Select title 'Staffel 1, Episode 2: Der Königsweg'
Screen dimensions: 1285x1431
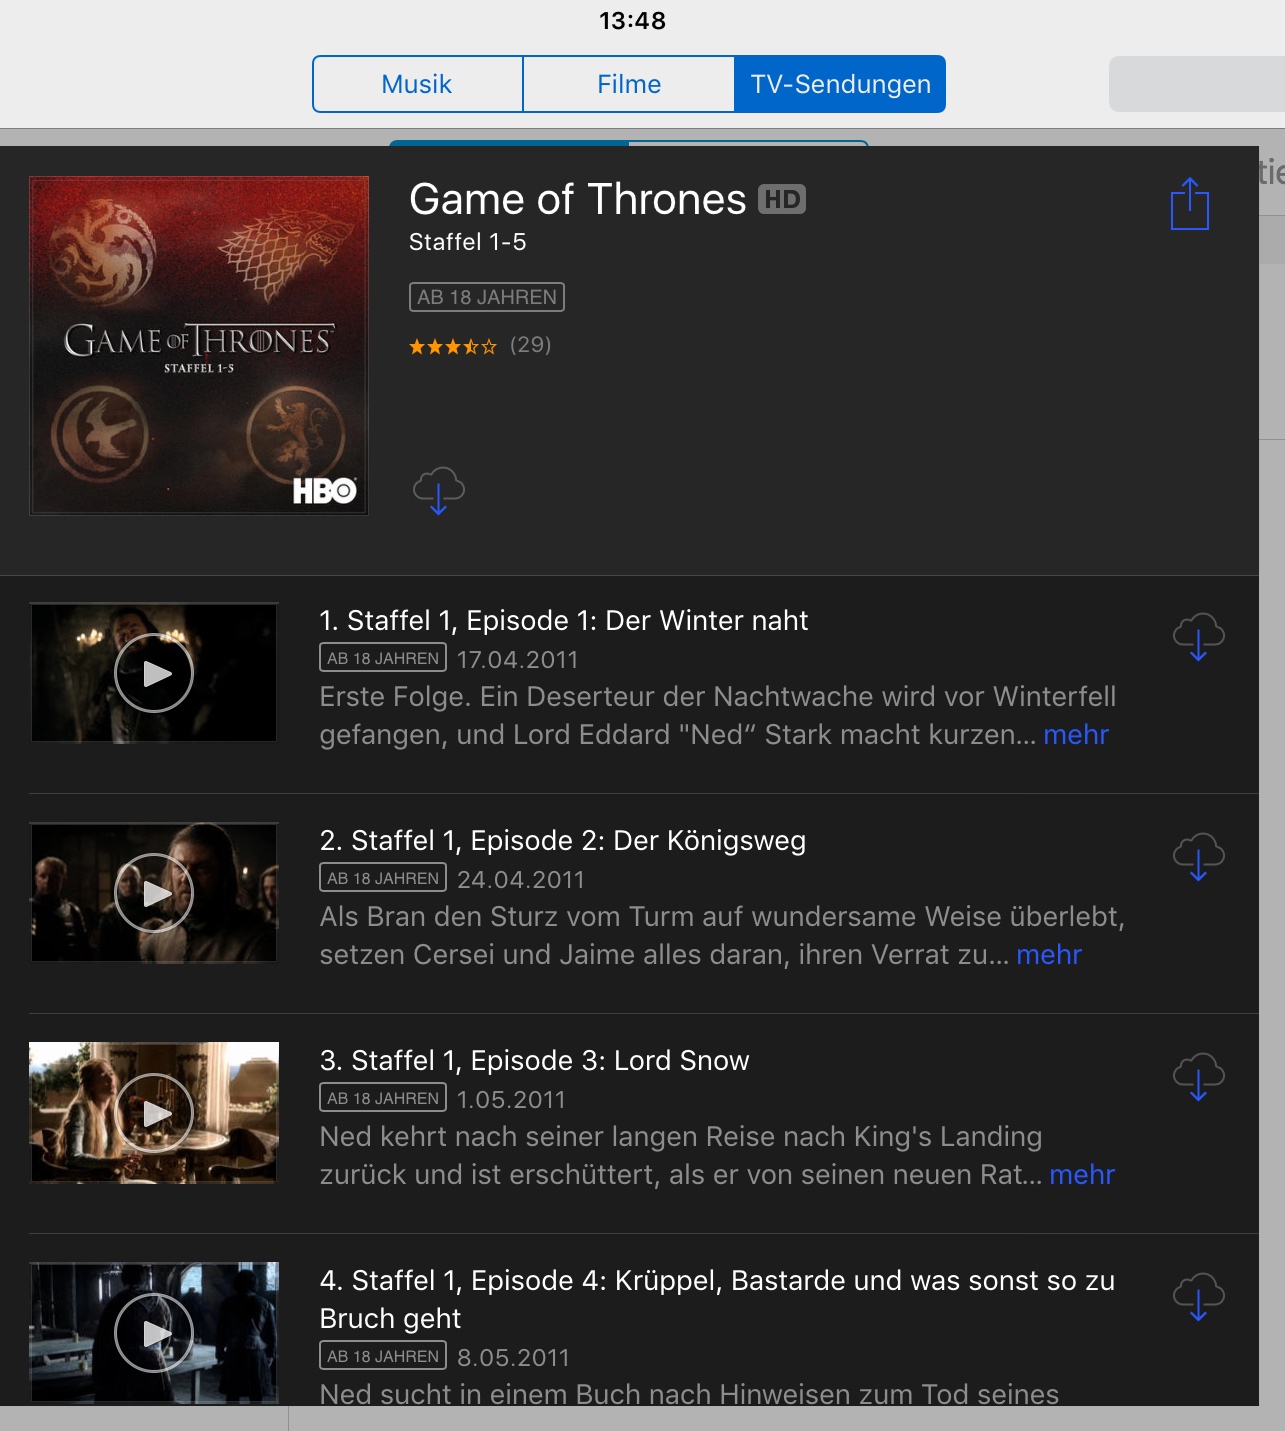pos(563,841)
